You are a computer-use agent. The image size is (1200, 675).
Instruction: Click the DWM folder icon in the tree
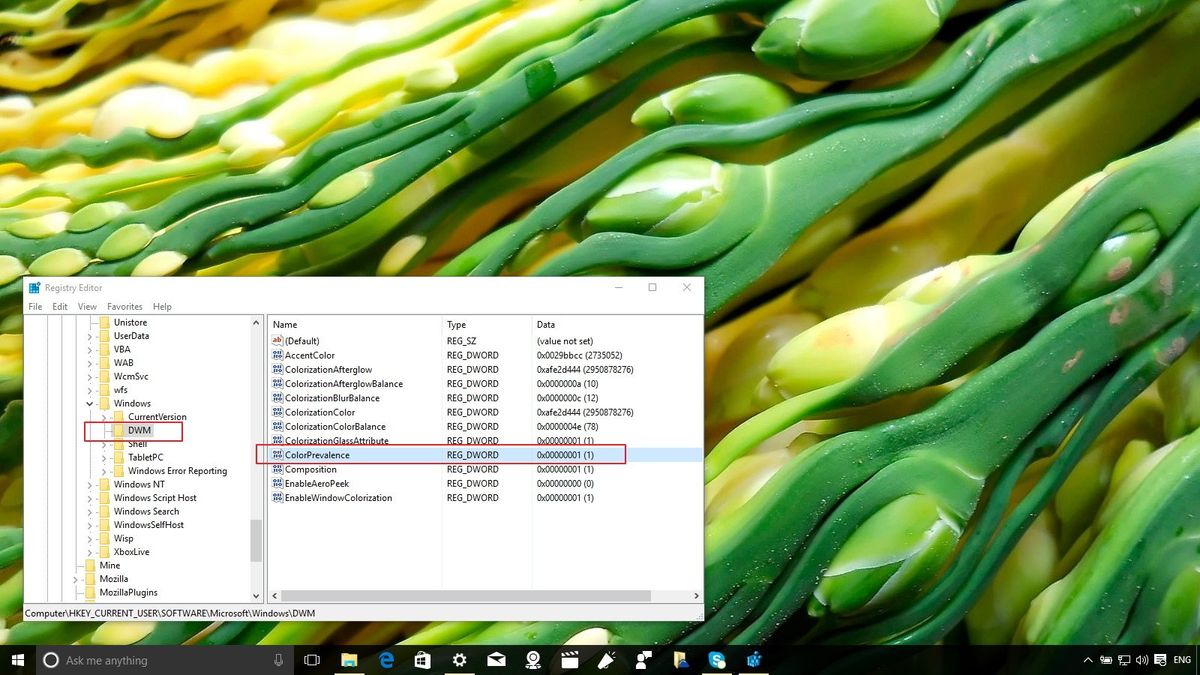click(120, 431)
